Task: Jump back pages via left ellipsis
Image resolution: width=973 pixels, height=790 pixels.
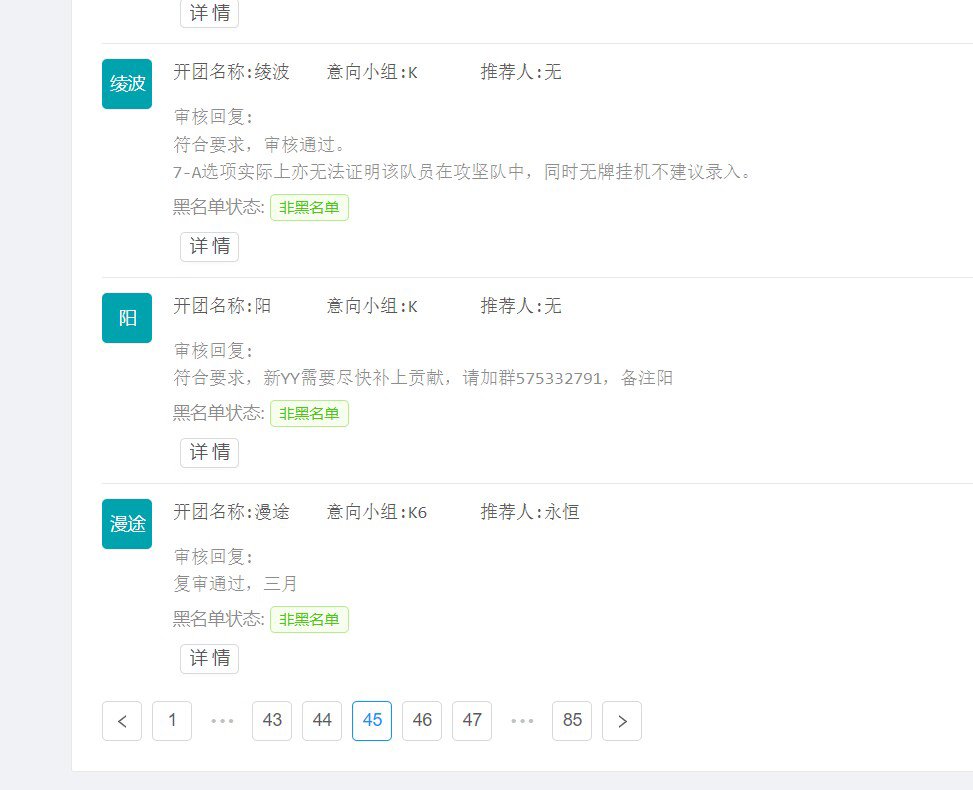Action: pyautogui.click(x=222, y=721)
